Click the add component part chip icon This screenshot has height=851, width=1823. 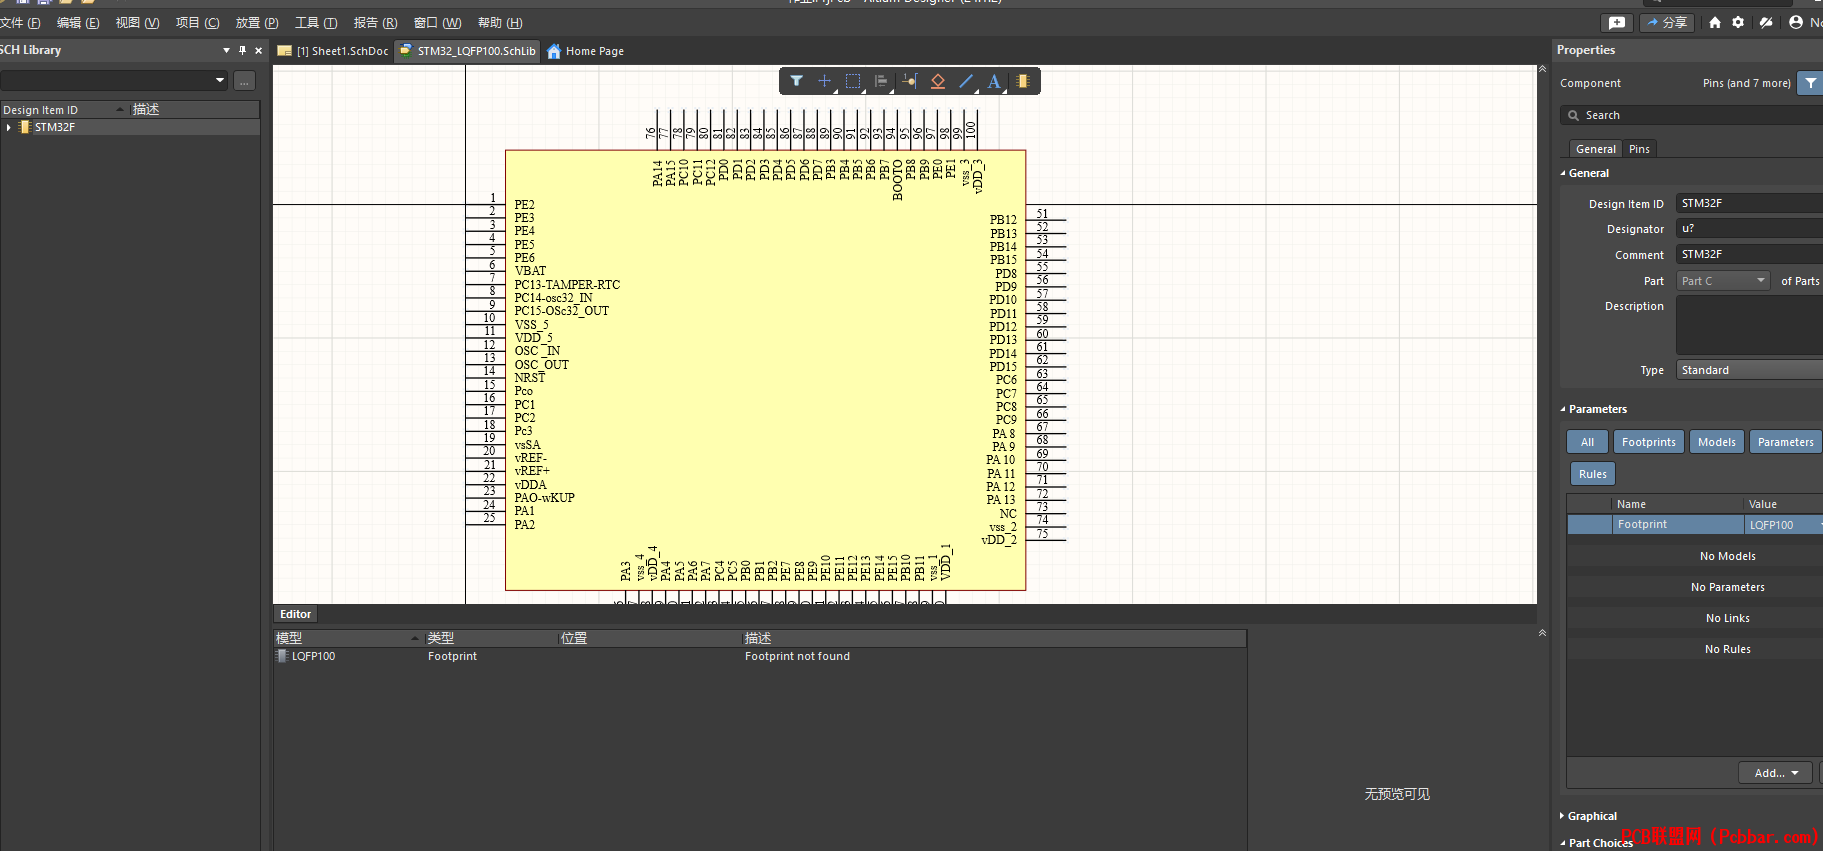(1022, 81)
